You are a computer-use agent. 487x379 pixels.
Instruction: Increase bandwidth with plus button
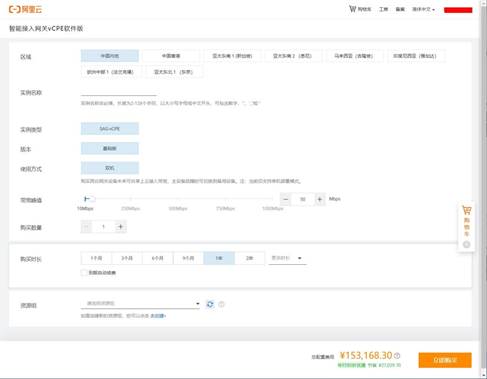pos(320,199)
